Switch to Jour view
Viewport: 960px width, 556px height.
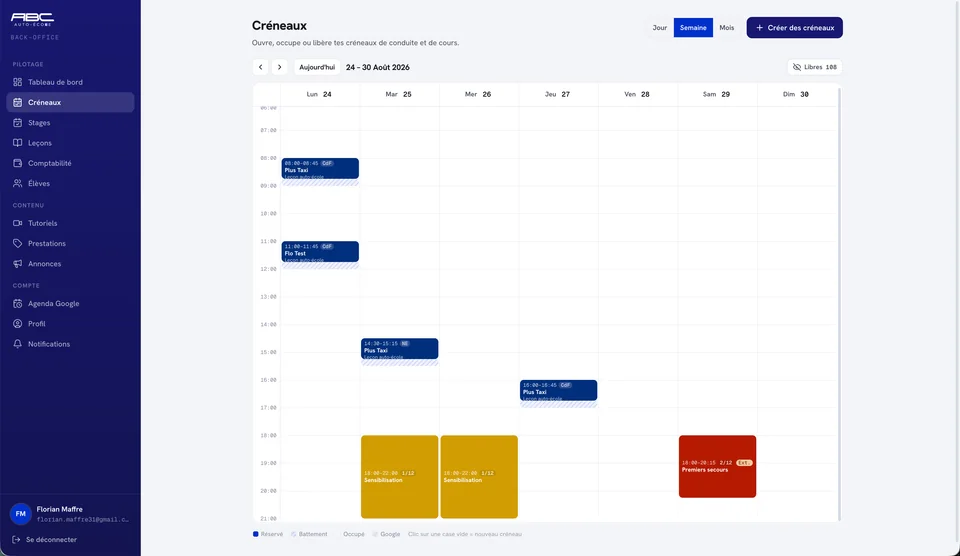[x=659, y=28]
